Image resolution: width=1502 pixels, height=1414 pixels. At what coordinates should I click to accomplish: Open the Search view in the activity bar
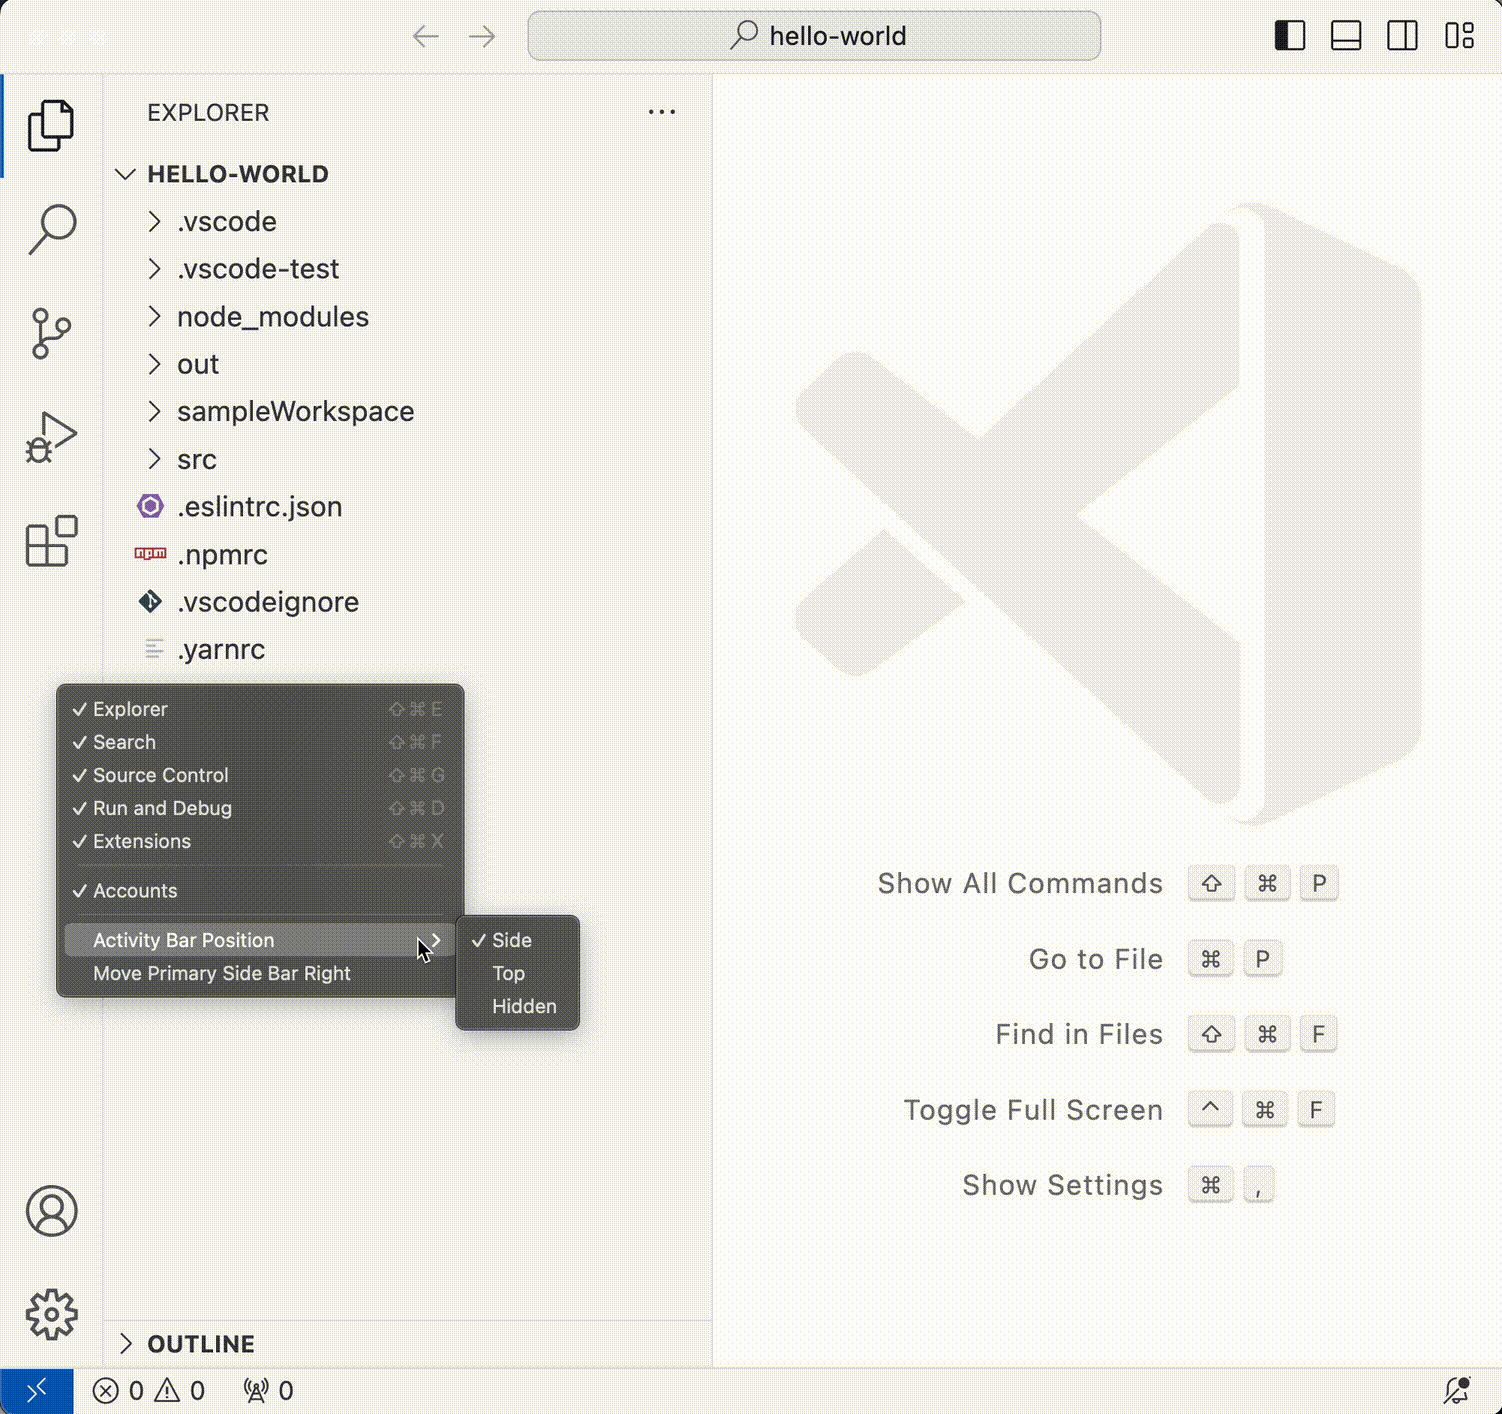tap(51, 227)
